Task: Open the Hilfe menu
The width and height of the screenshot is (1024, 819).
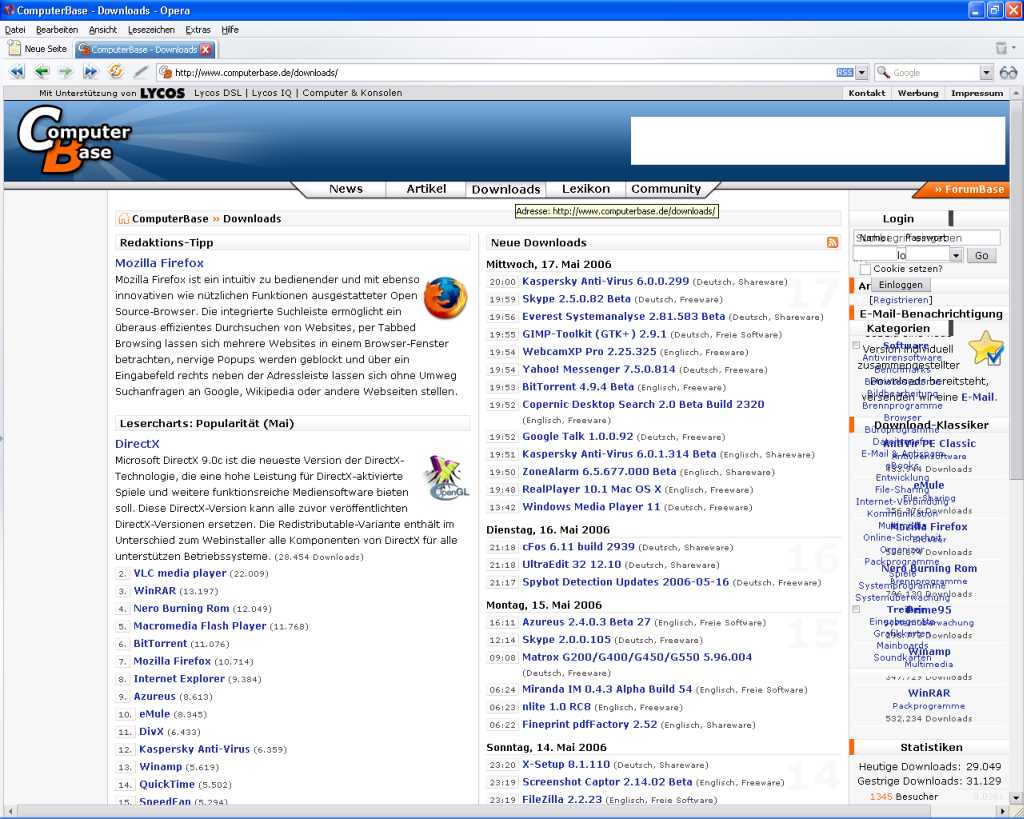Action: (x=230, y=30)
